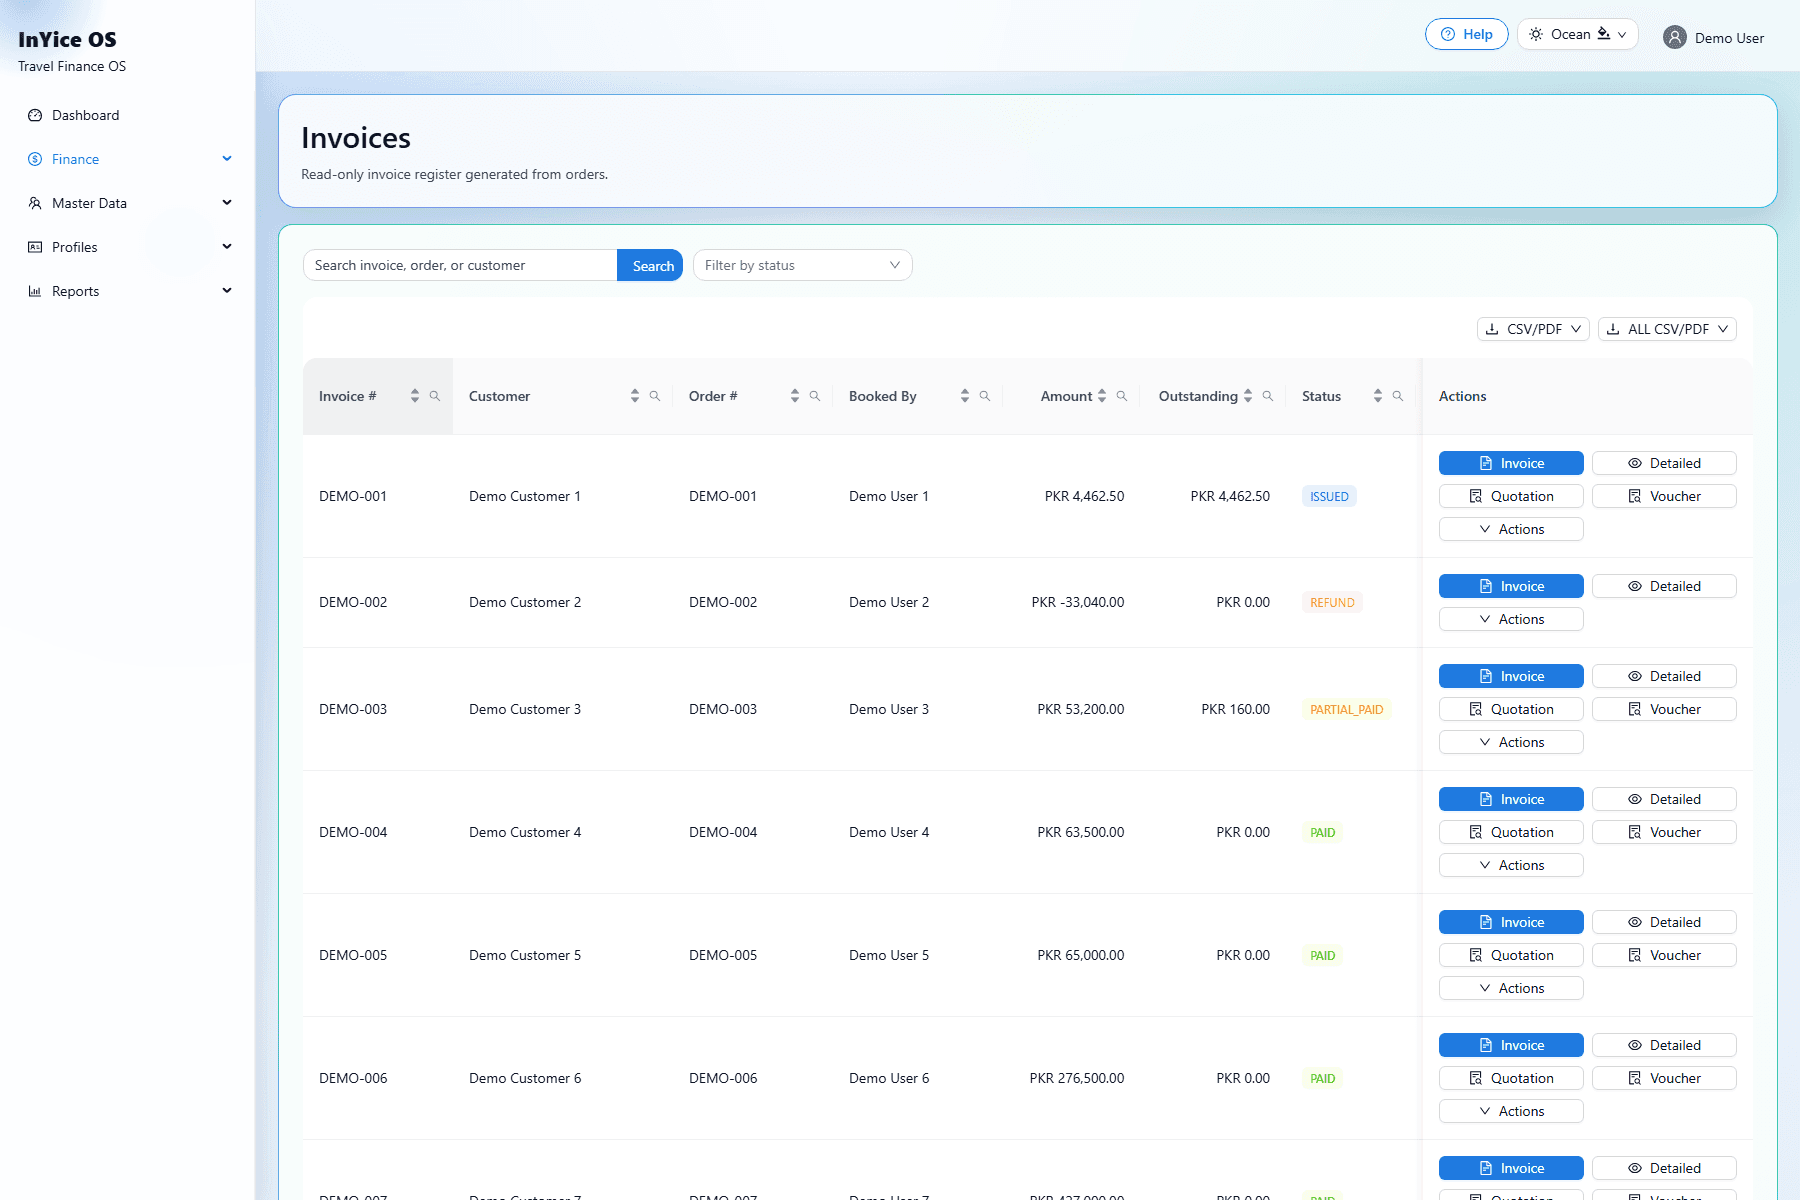The image size is (1800, 1200).
Task: Click Quotation button for DEMO-003
Action: (1511, 709)
